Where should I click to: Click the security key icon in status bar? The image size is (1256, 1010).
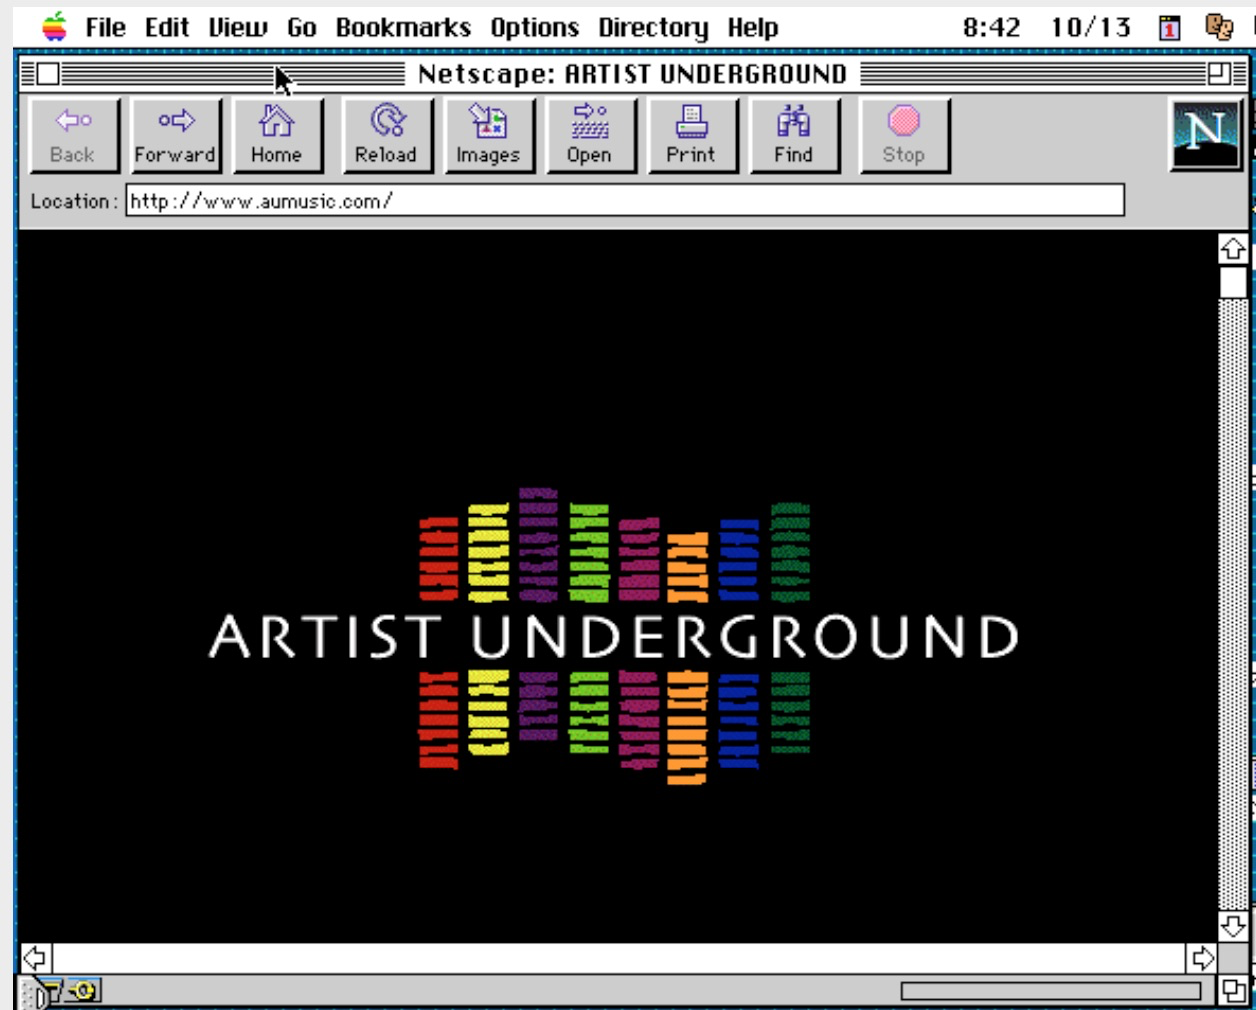click(82, 991)
